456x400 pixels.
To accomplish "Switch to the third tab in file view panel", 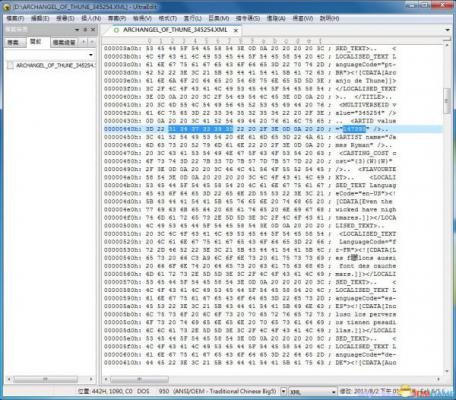I will (x=64, y=42).
